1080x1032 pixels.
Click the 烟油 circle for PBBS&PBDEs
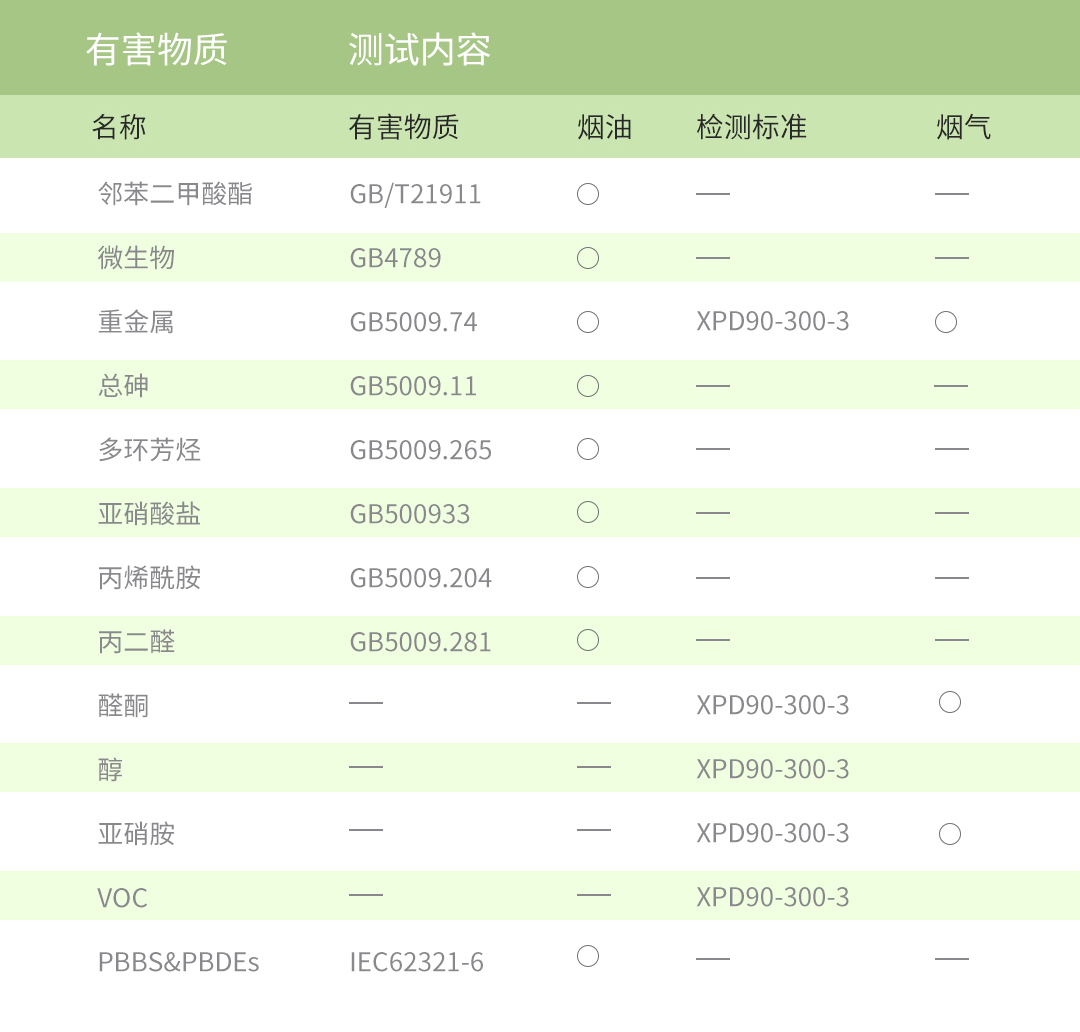588,957
